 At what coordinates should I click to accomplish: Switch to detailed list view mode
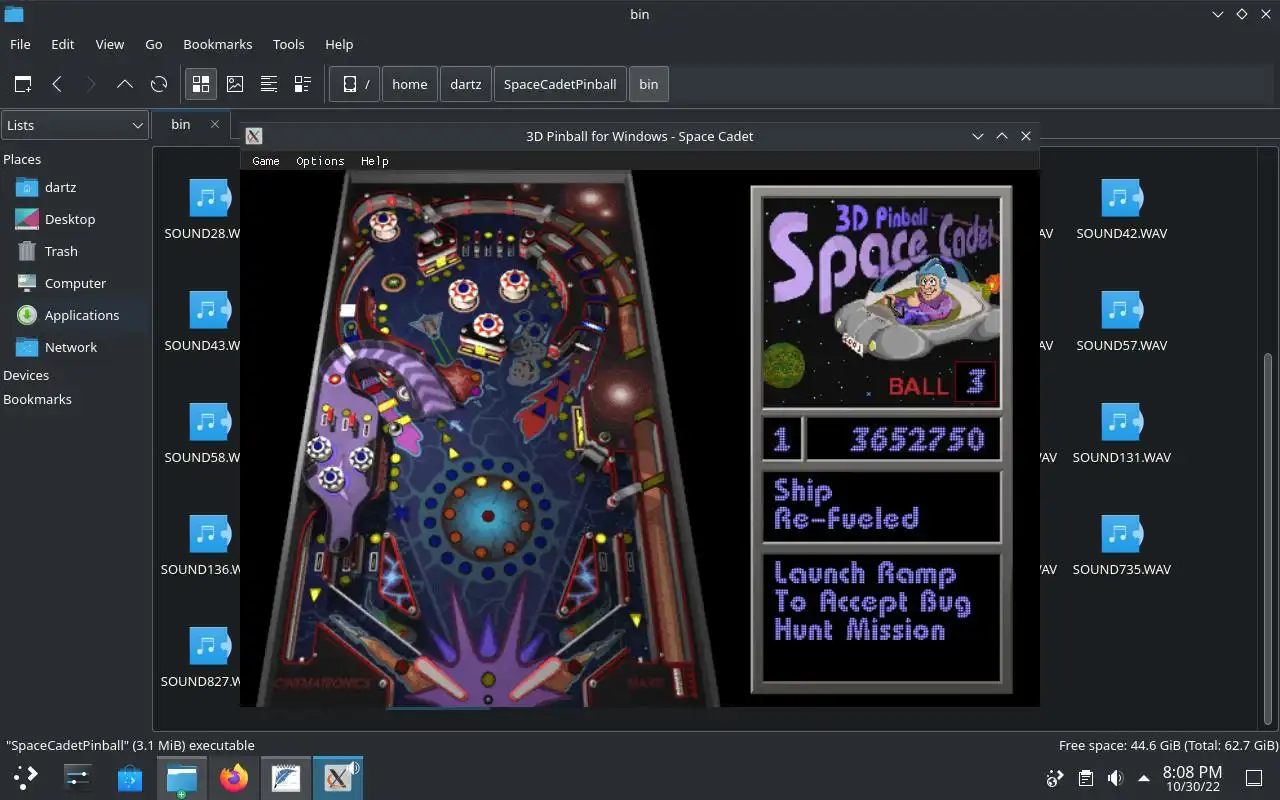(x=303, y=84)
